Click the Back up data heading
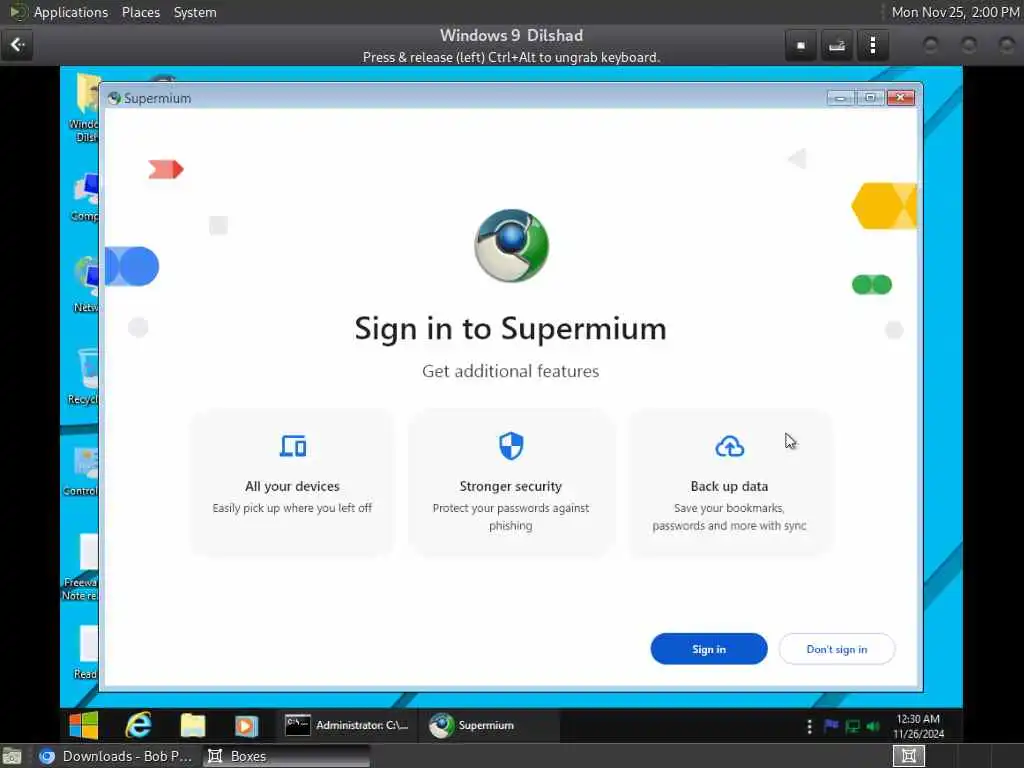 pos(729,486)
